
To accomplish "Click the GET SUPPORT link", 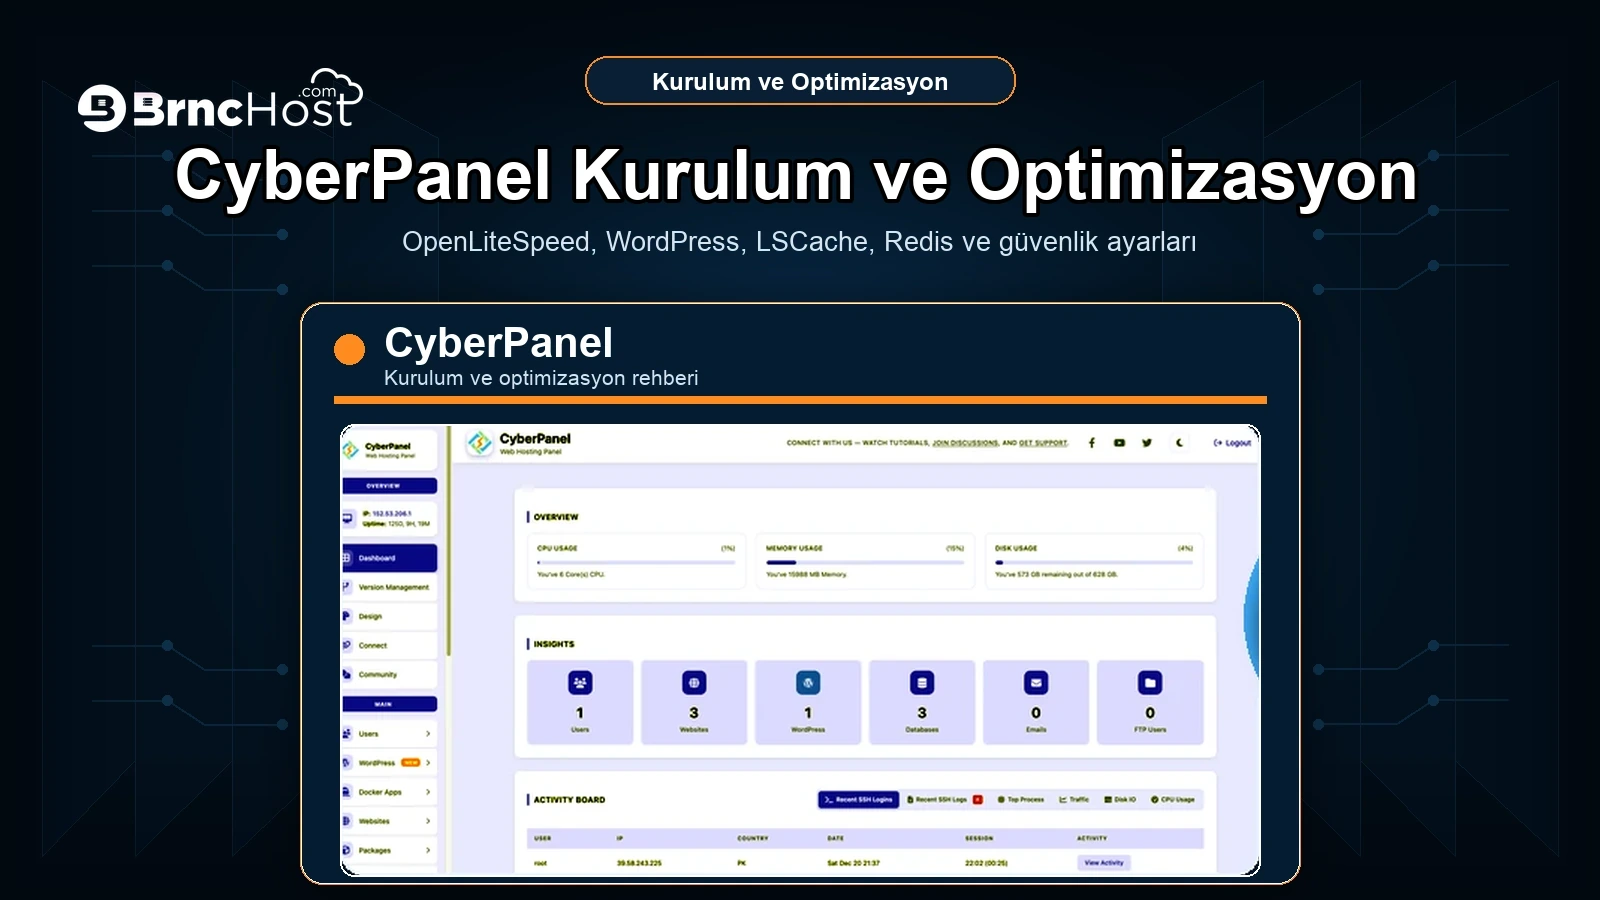I will click(1043, 443).
